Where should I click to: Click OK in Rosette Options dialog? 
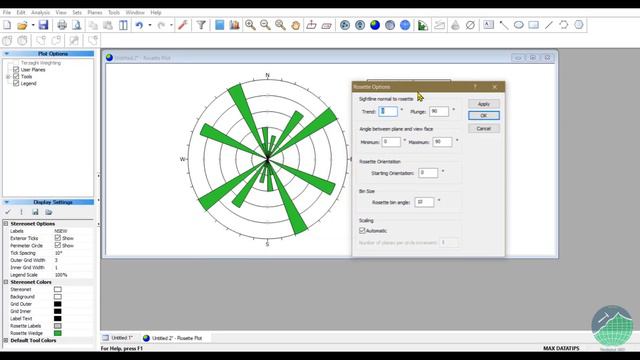tap(484, 116)
